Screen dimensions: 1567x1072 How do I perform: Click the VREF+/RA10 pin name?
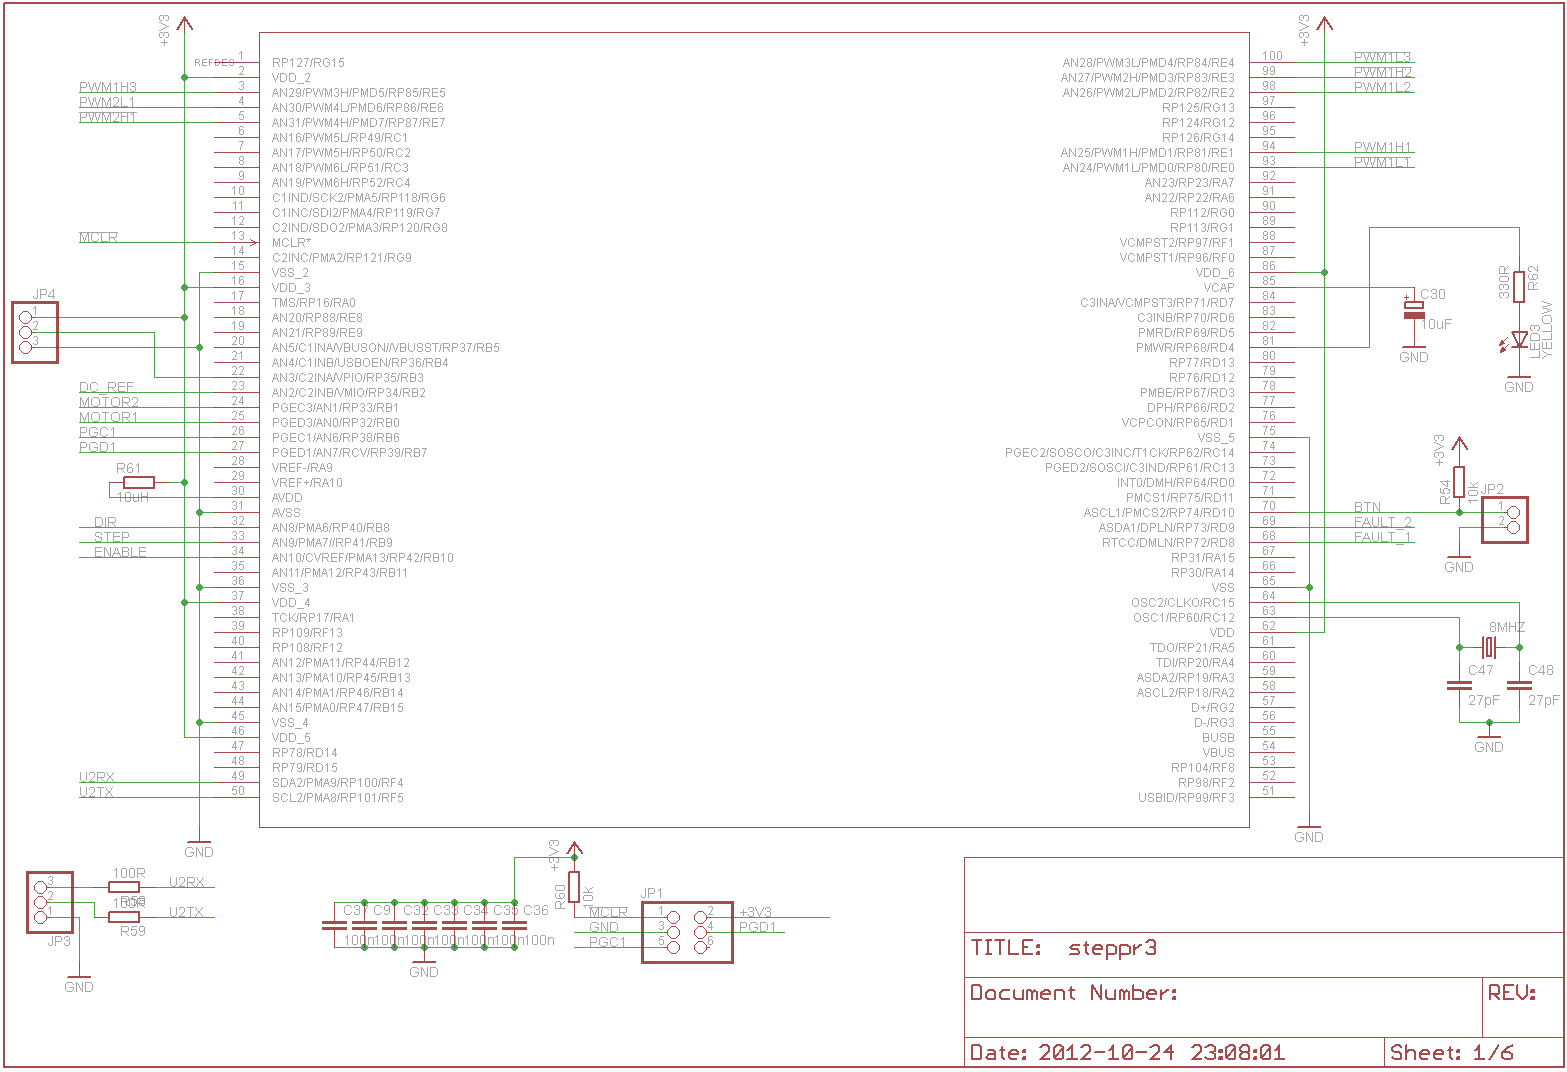coord(307,482)
